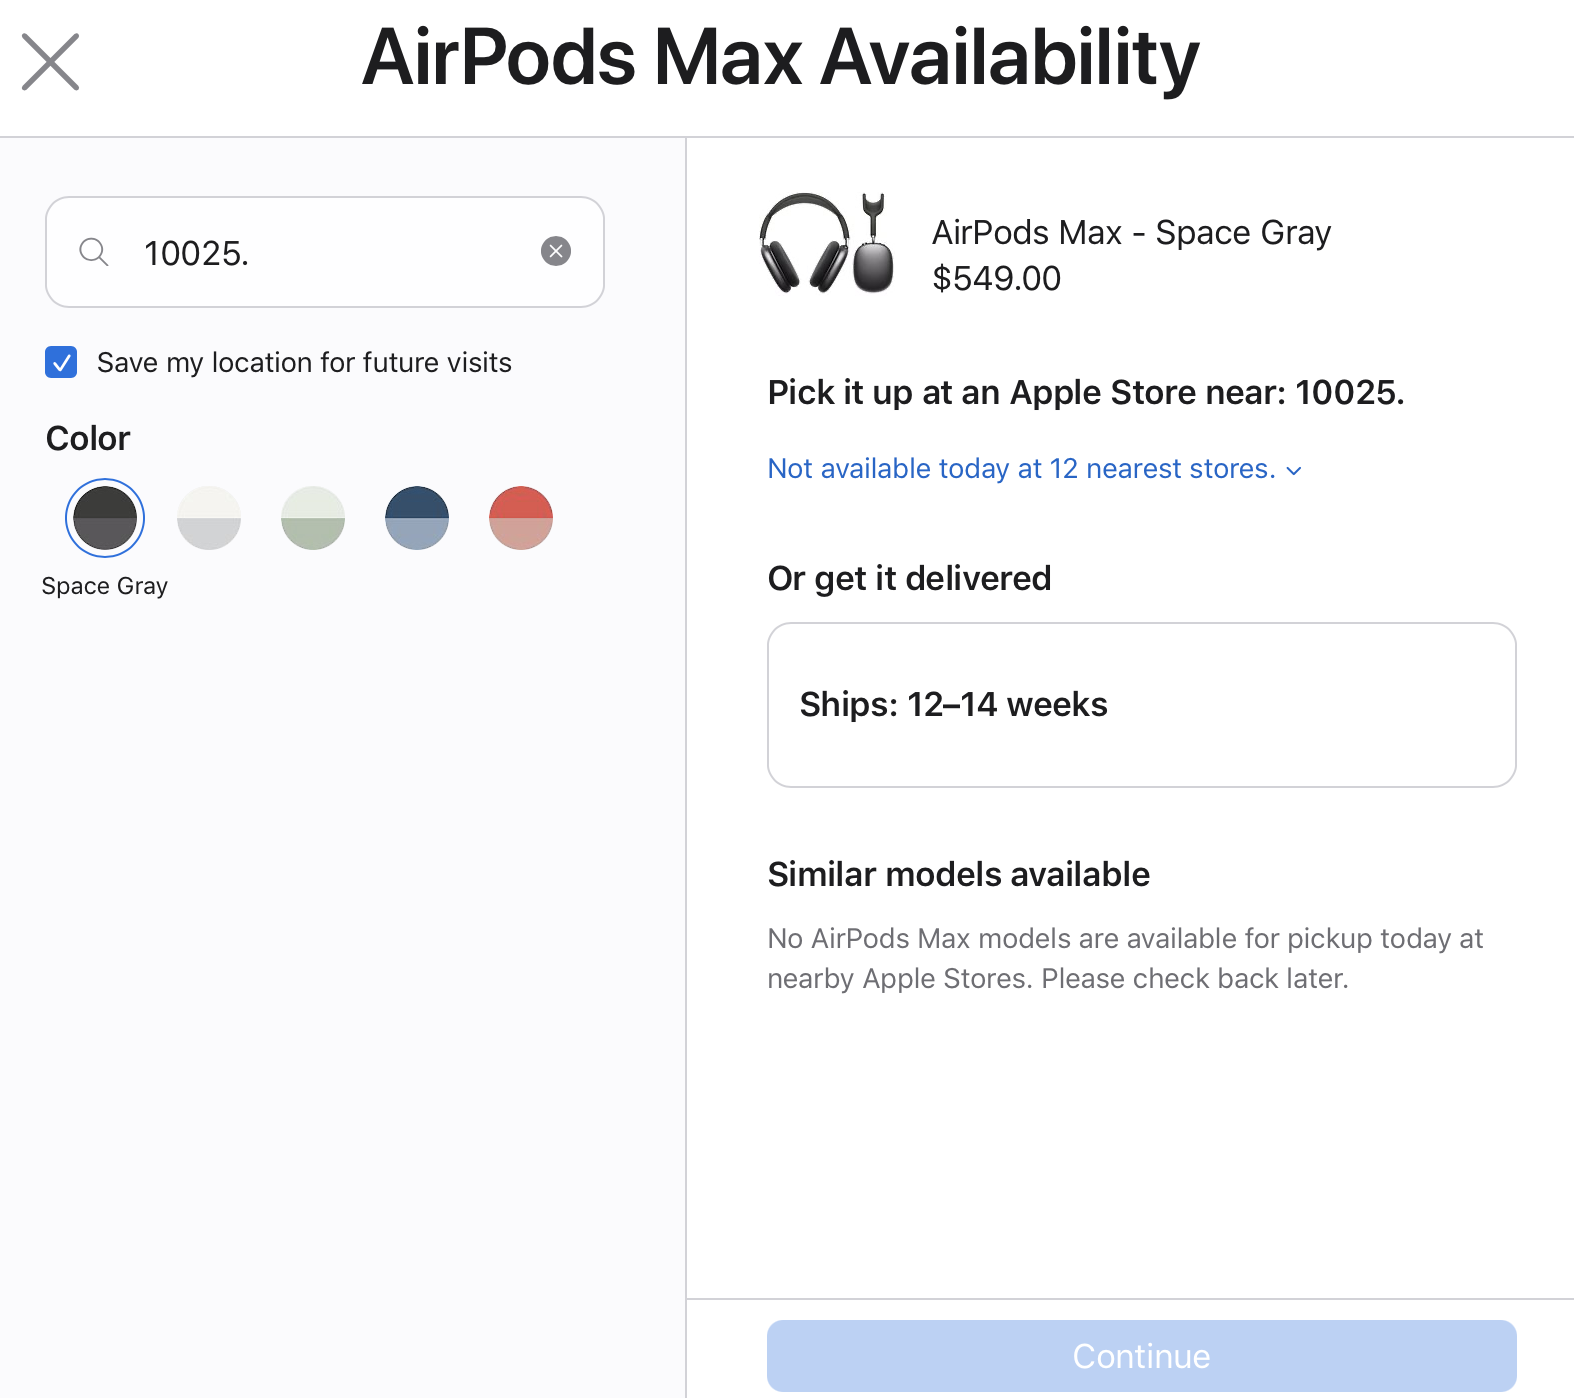1574x1398 pixels.
Task: Click the search magnifier icon
Action: 94,252
